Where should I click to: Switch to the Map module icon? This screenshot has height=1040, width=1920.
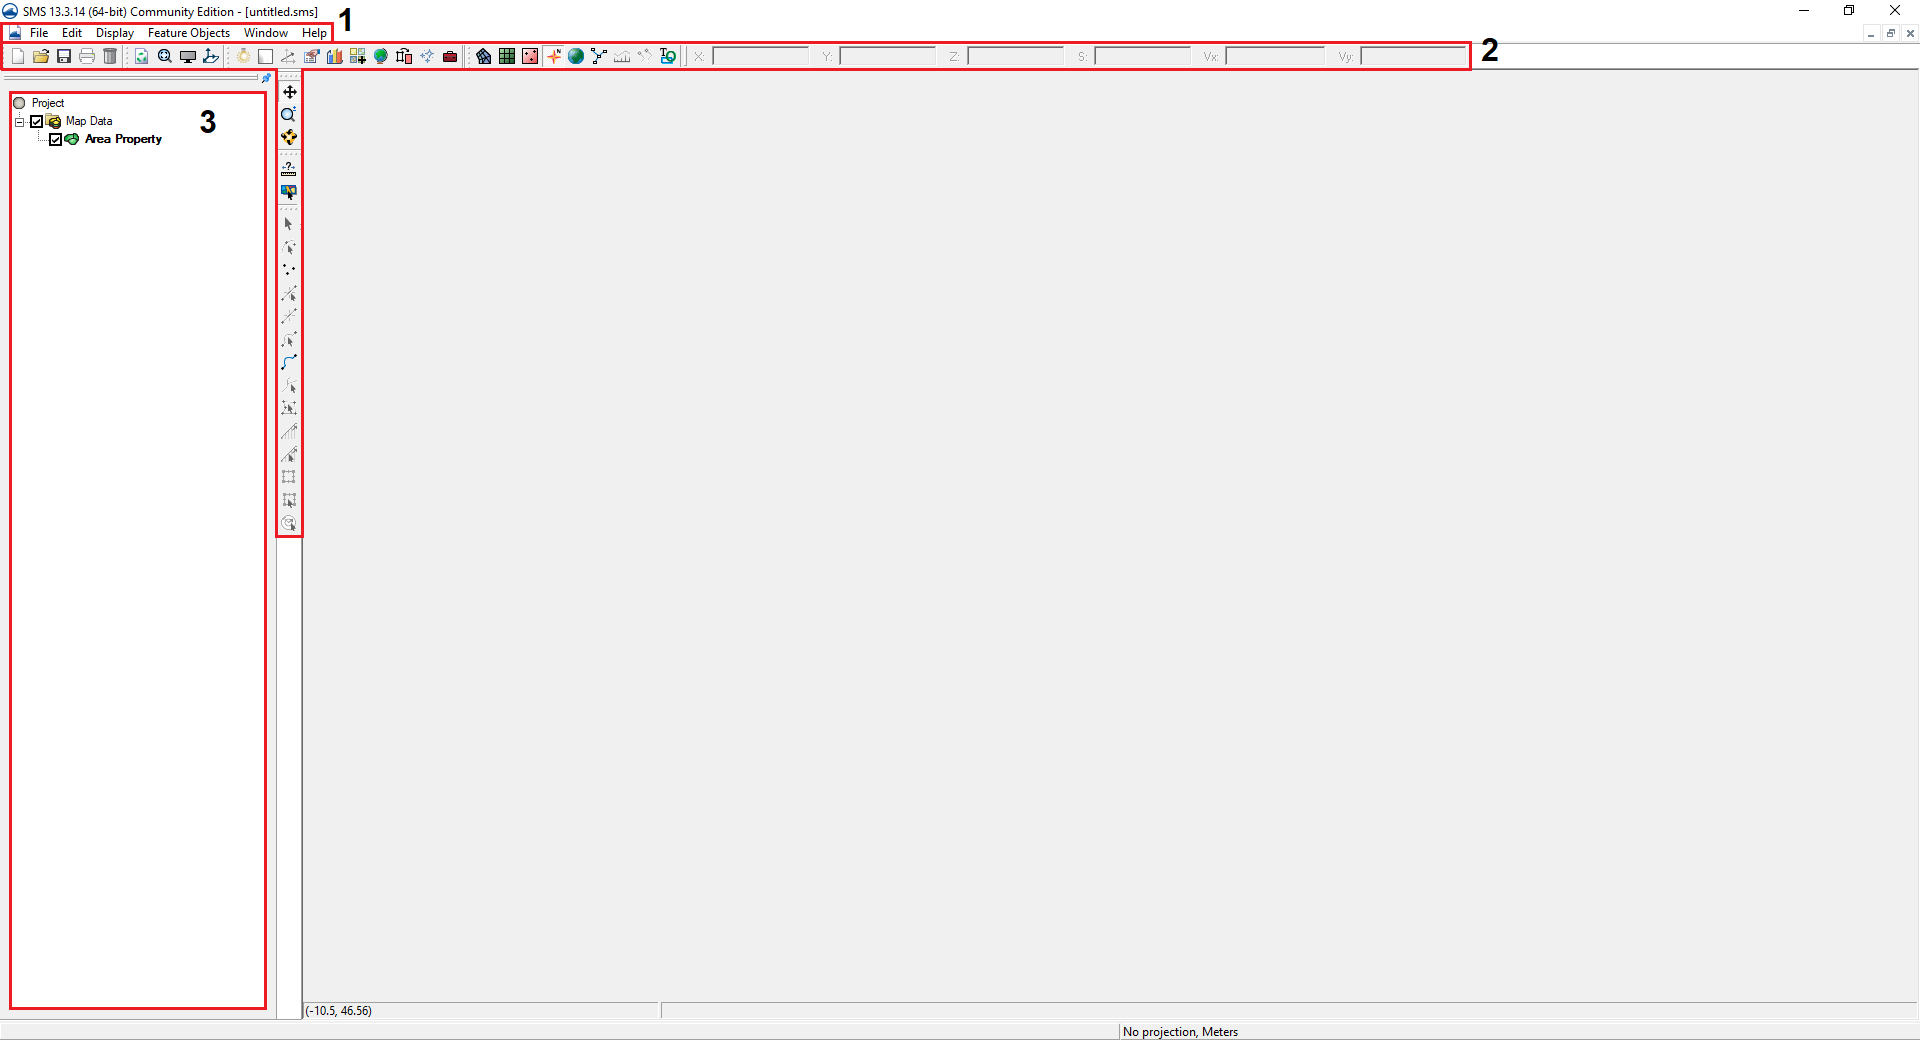553,57
